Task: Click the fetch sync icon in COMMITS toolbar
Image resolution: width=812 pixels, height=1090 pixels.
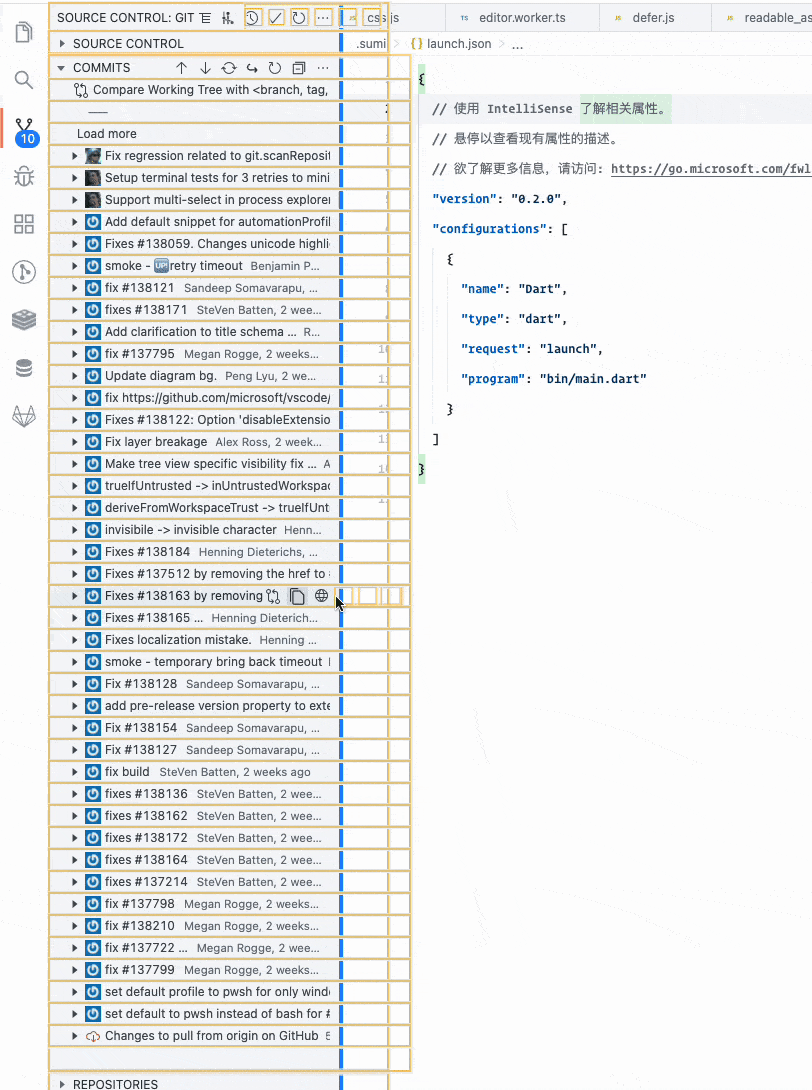Action: pyautogui.click(x=229, y=68)
